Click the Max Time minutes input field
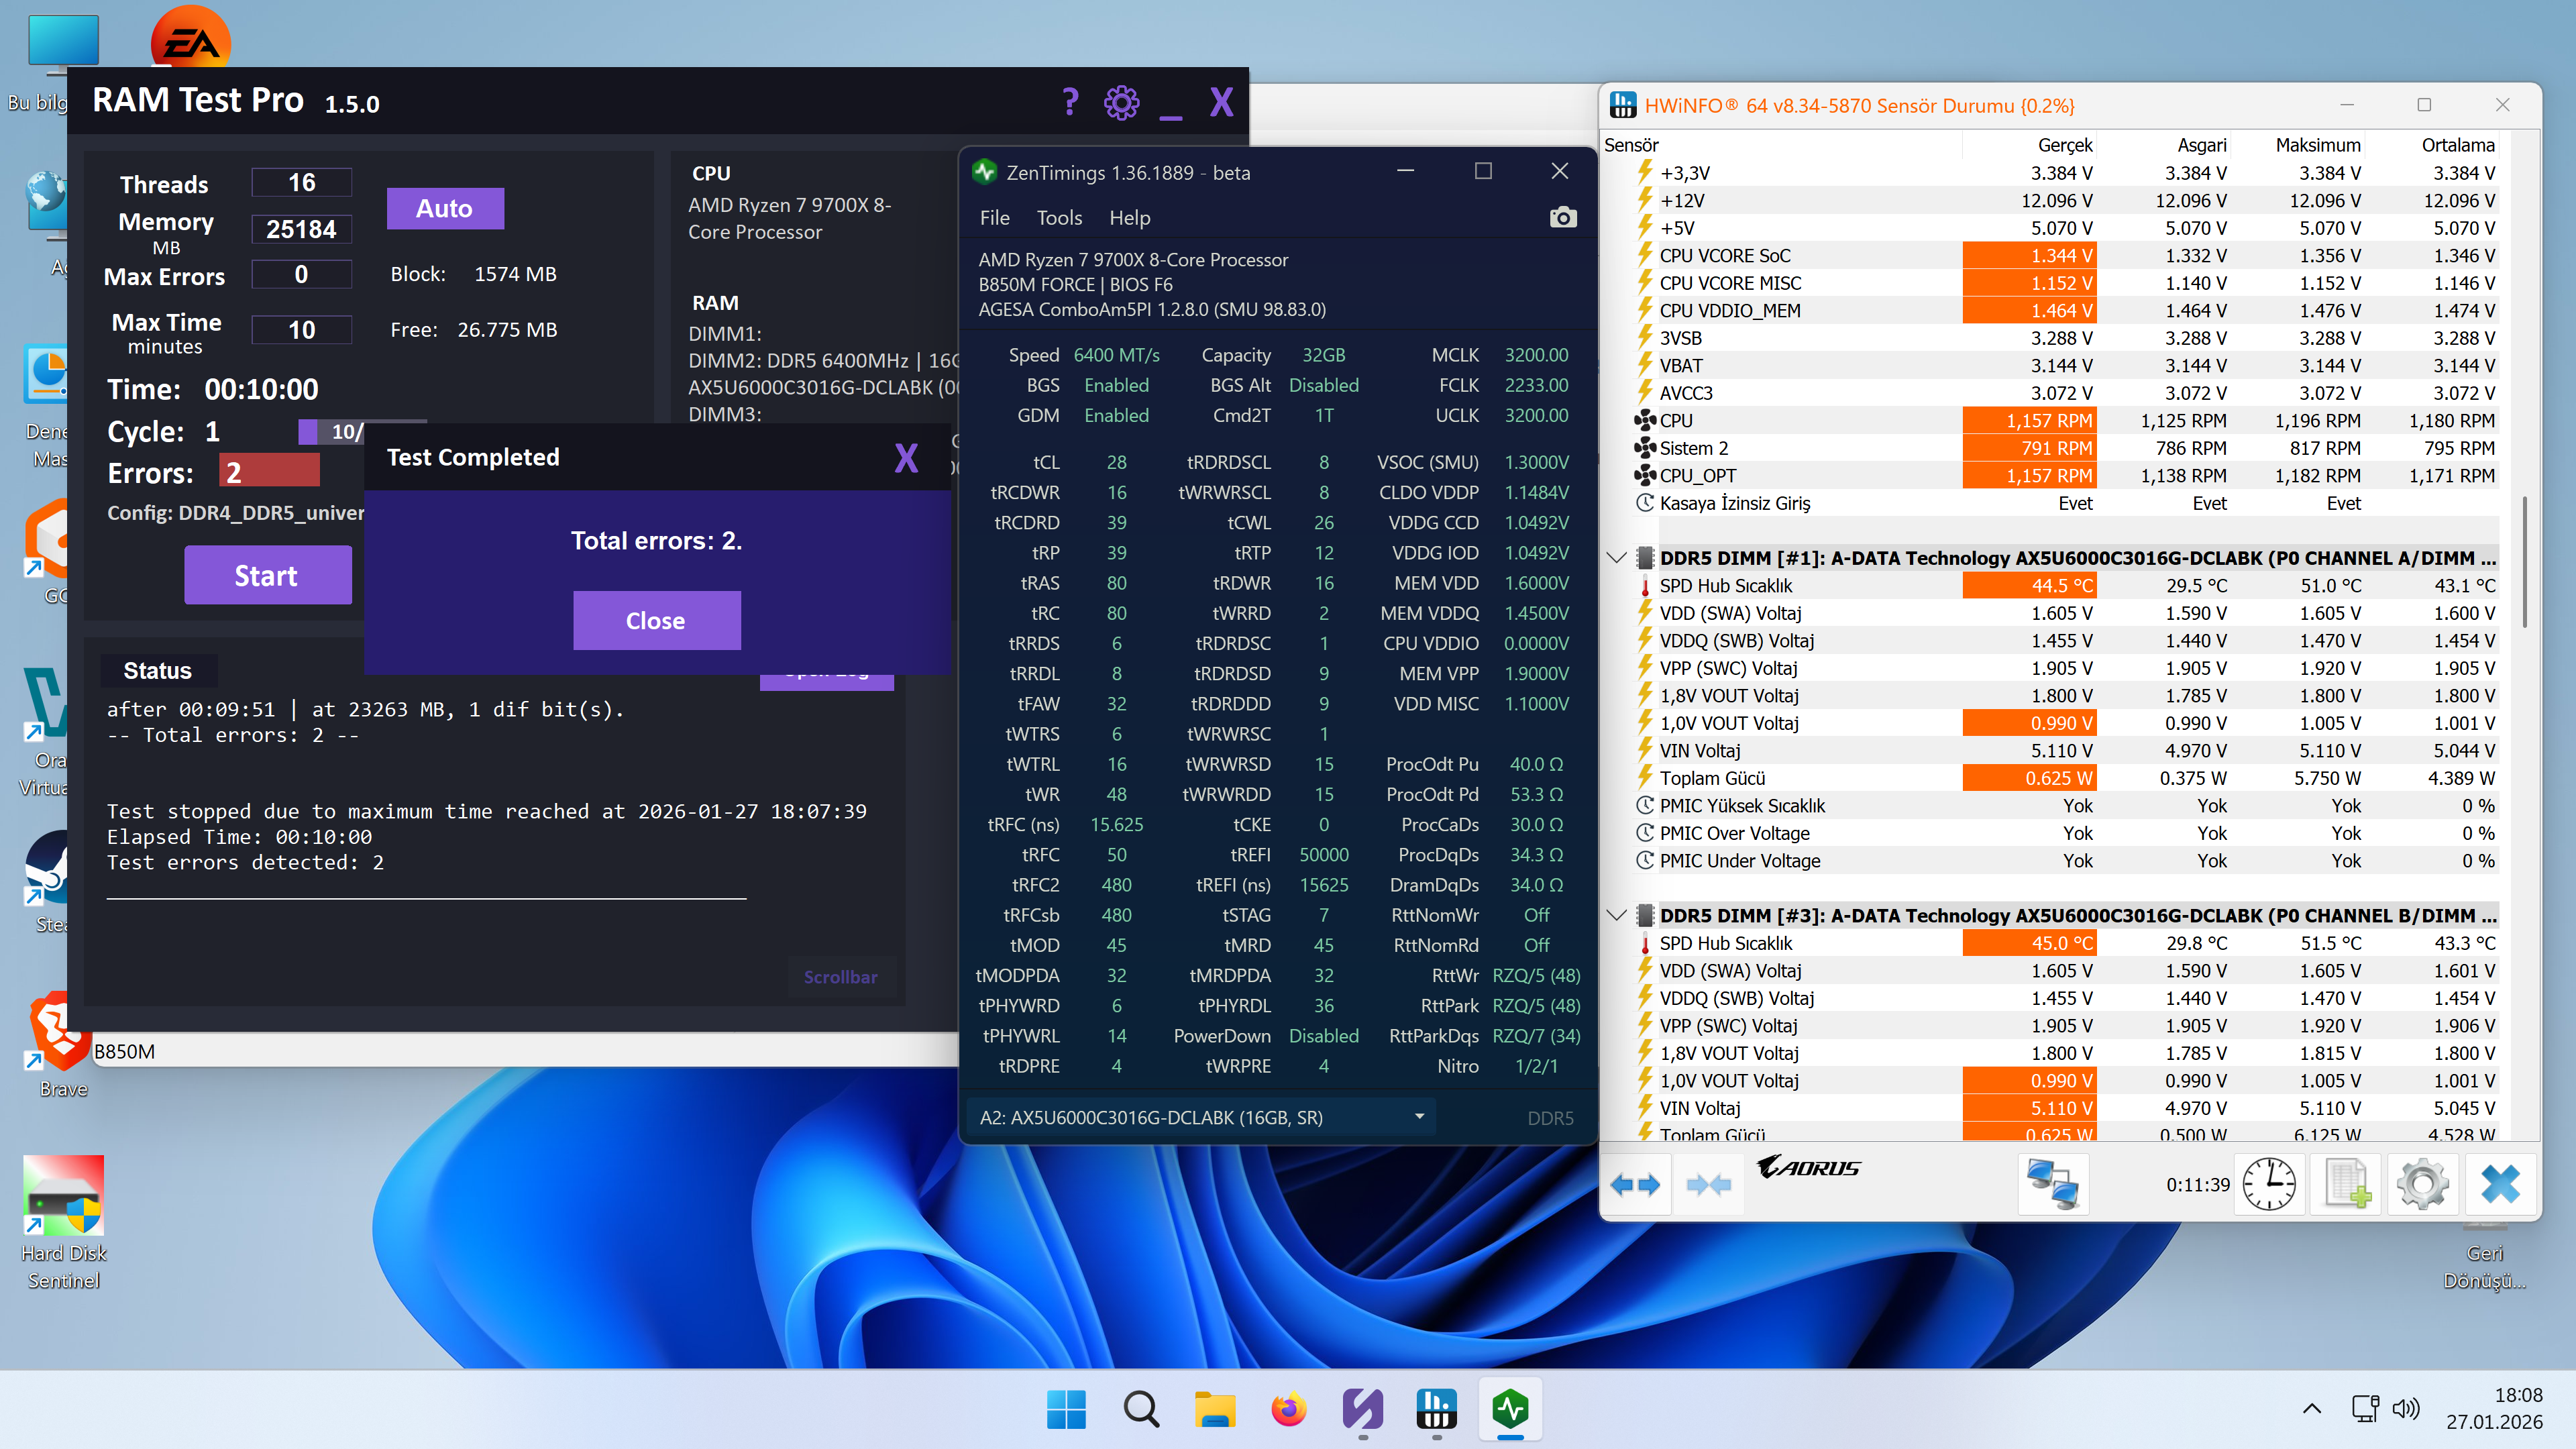The height and width of the screenshot is (1449, 2576). point(301,330)
